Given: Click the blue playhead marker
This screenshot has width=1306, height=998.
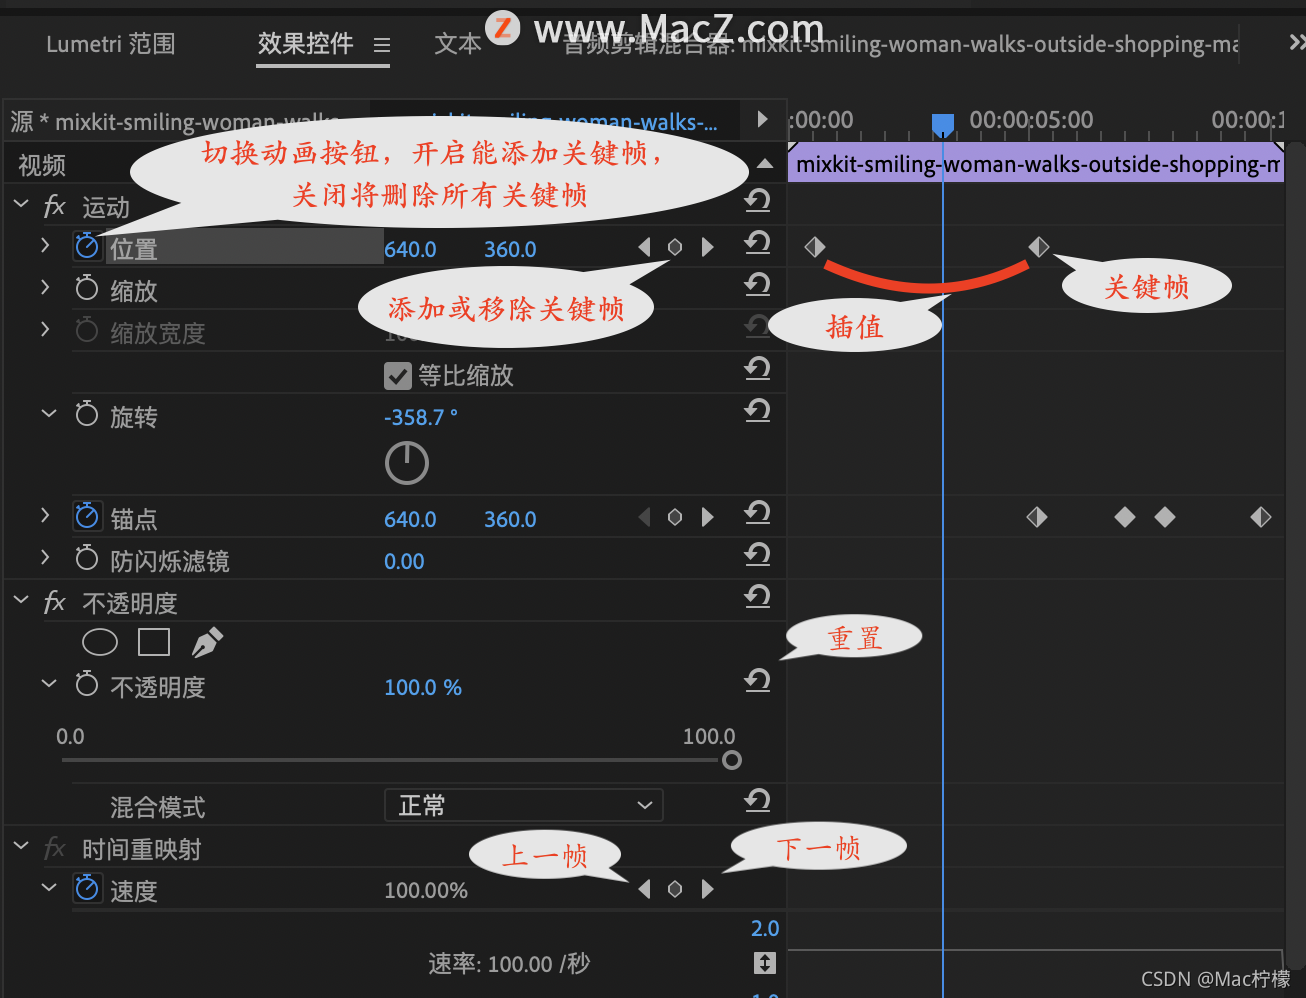Looking at the screenshot, I should pos(943,124).
